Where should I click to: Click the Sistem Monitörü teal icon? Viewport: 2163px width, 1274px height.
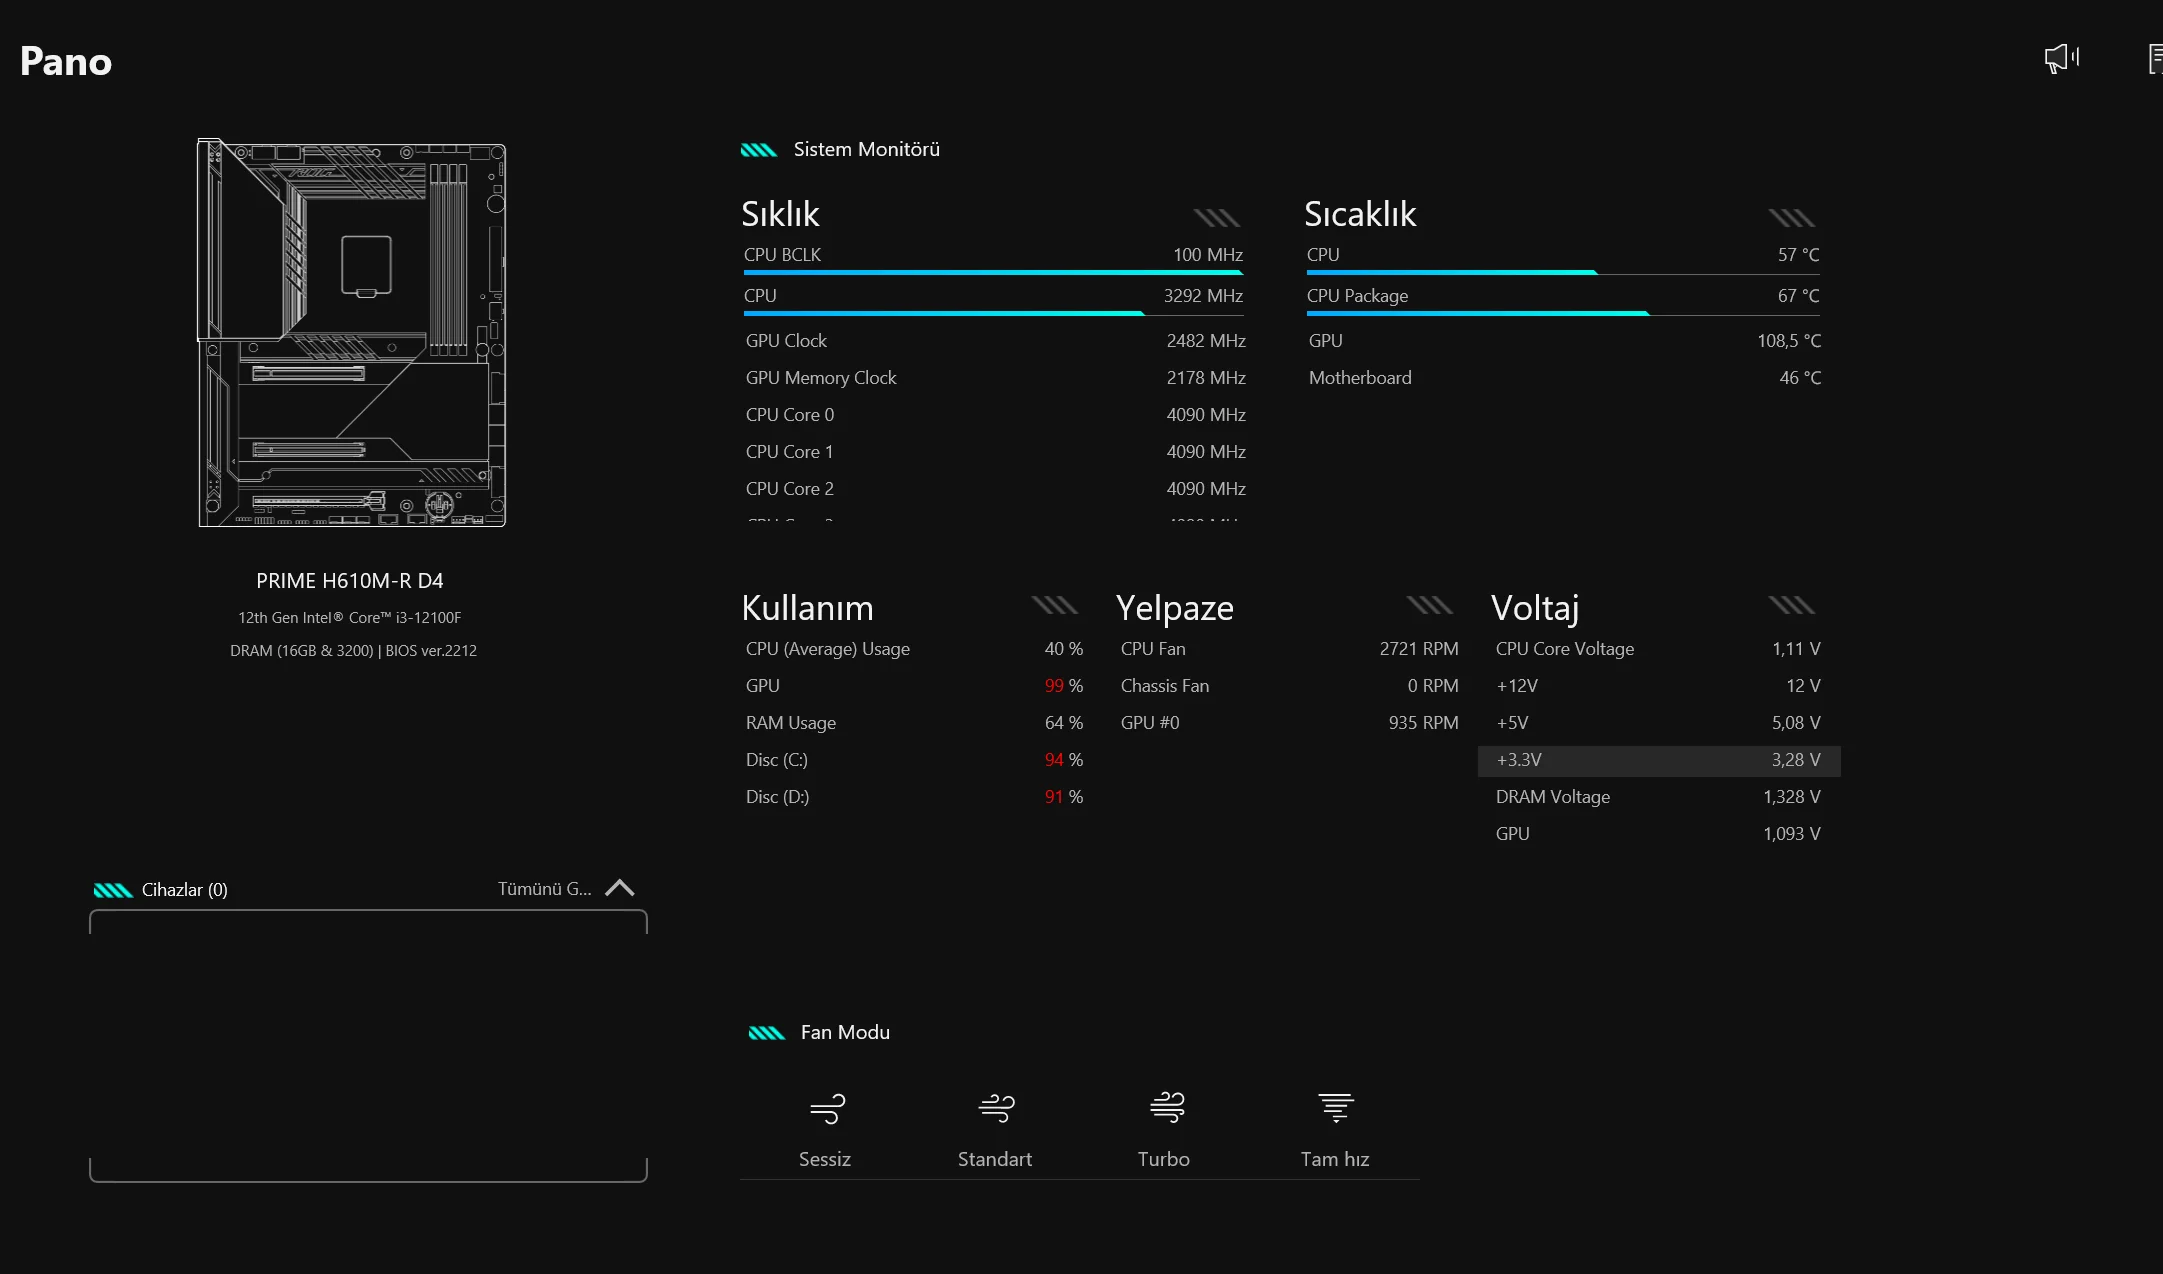[x=759, y=149]
